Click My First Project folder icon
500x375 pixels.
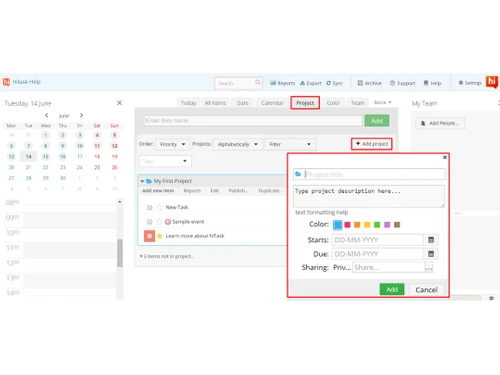[149, 181]
